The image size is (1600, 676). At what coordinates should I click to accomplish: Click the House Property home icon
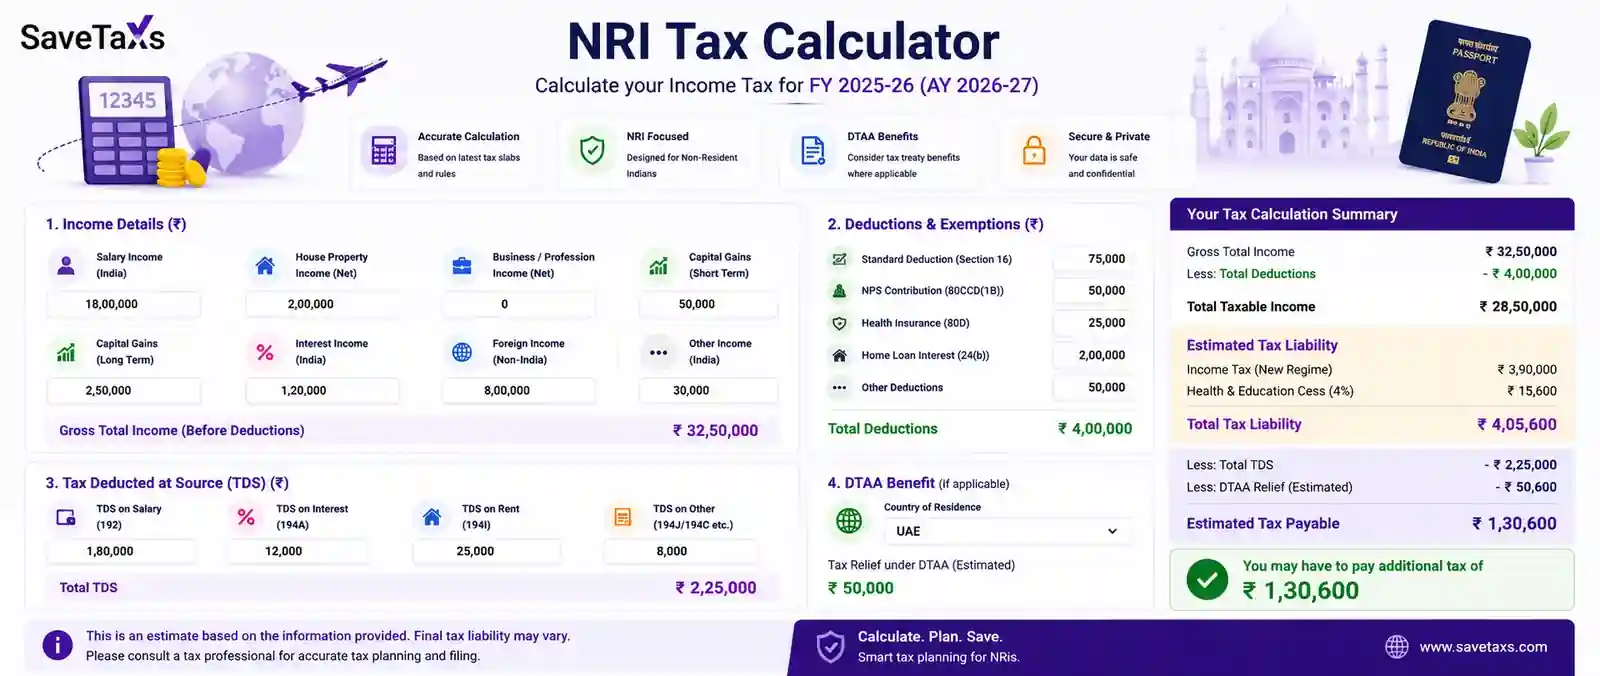265,265
